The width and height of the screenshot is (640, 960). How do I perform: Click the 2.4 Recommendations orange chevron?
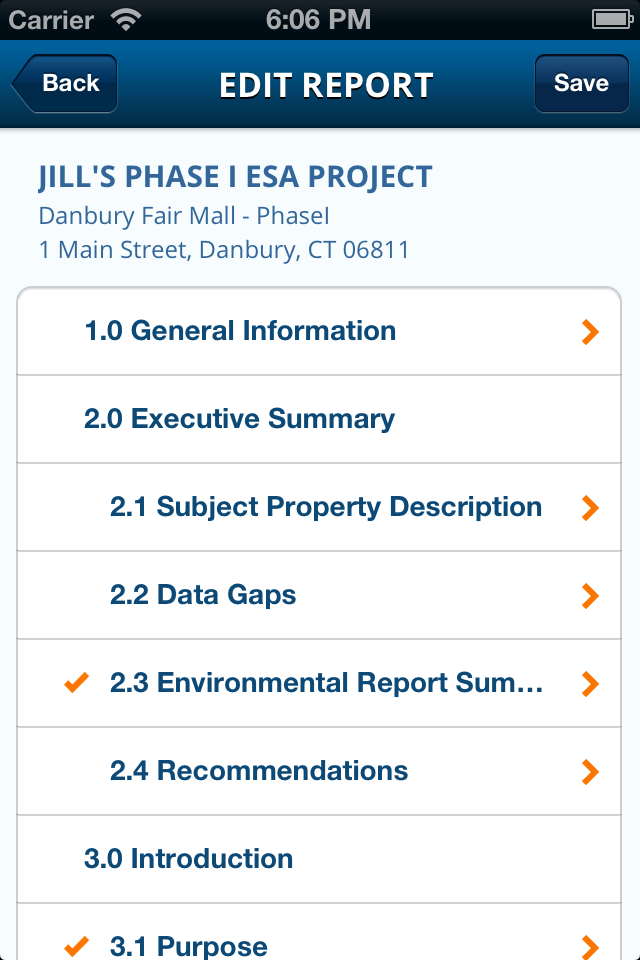(x=590, y=772)
